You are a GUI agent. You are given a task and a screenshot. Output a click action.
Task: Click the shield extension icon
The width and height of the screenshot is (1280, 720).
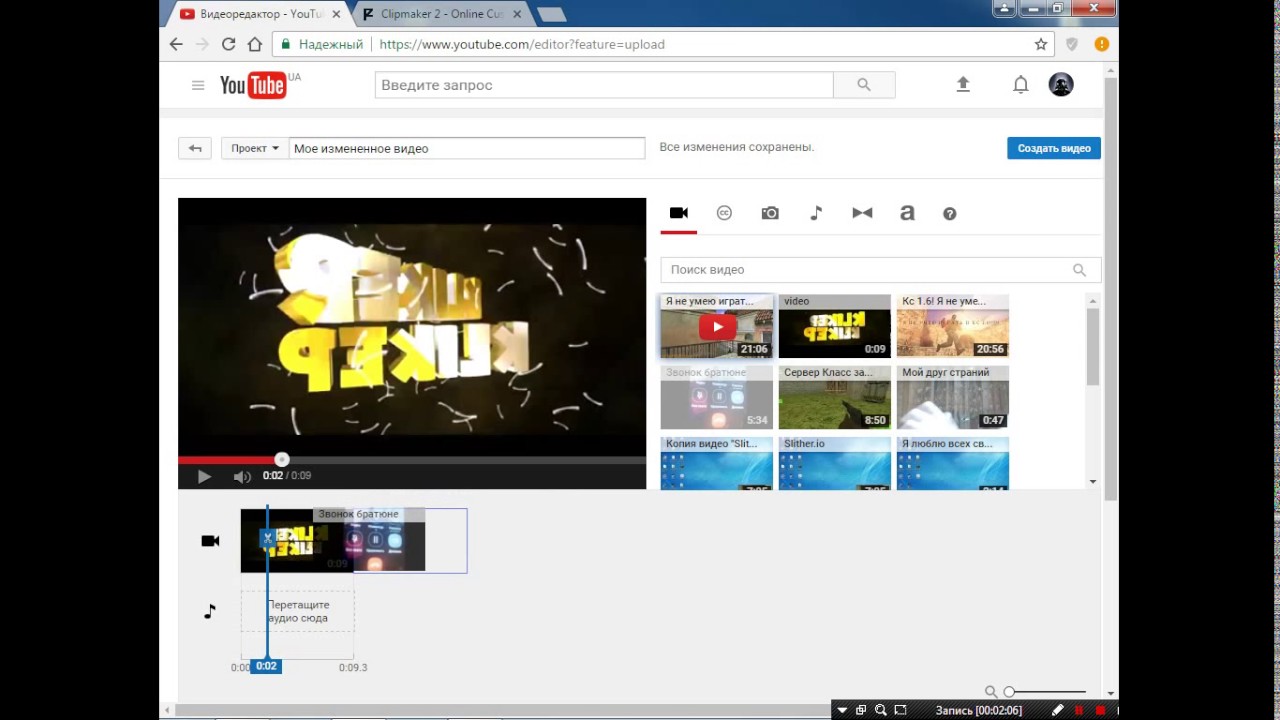(x=1072, y=44)
